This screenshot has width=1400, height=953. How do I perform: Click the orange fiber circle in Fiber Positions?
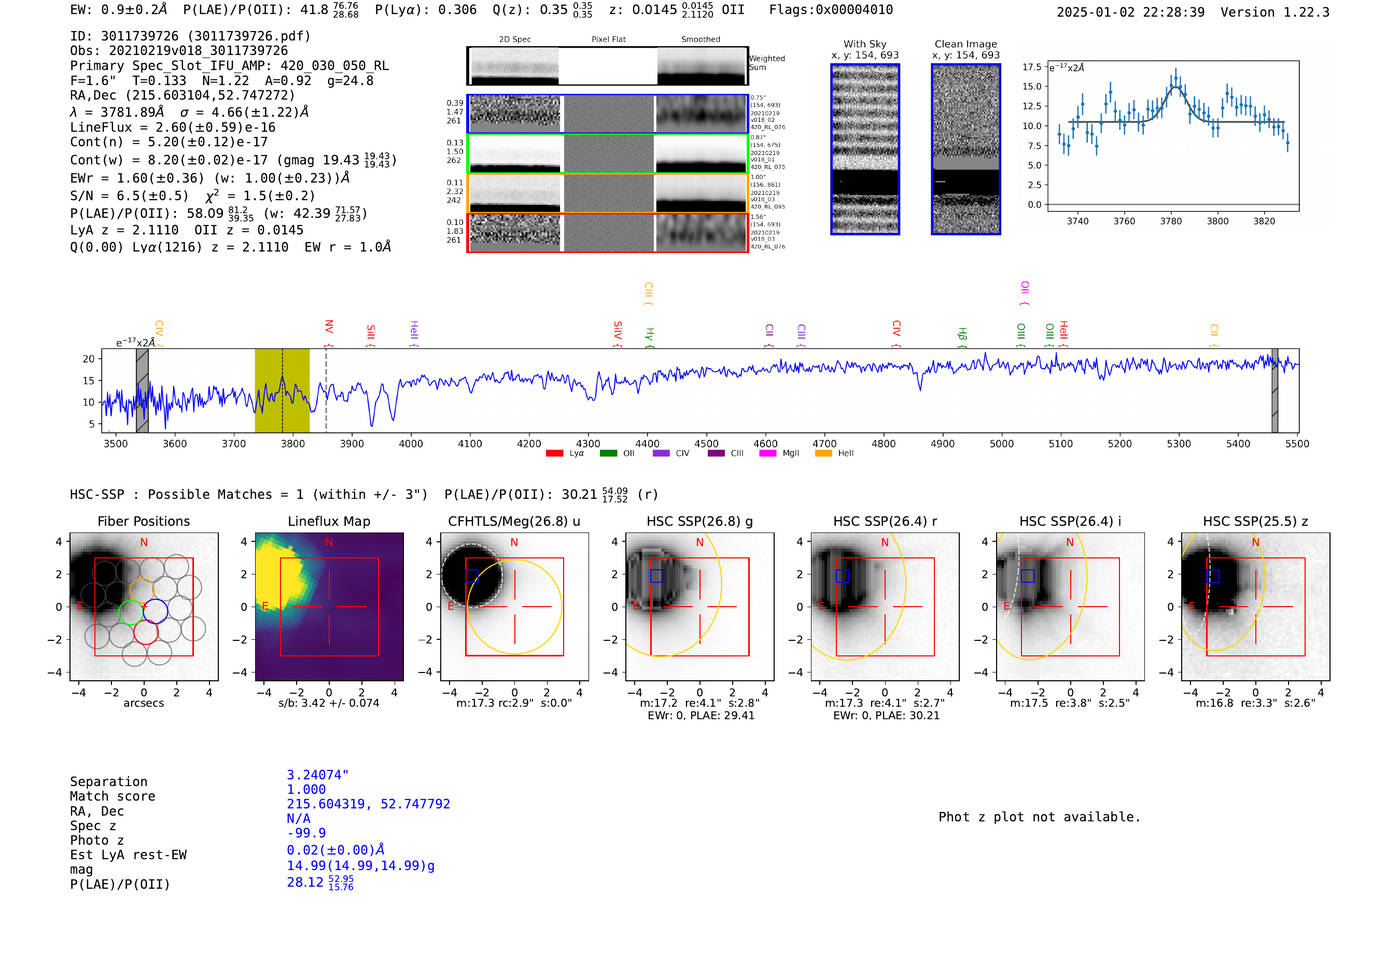click(x=144, y=591)
